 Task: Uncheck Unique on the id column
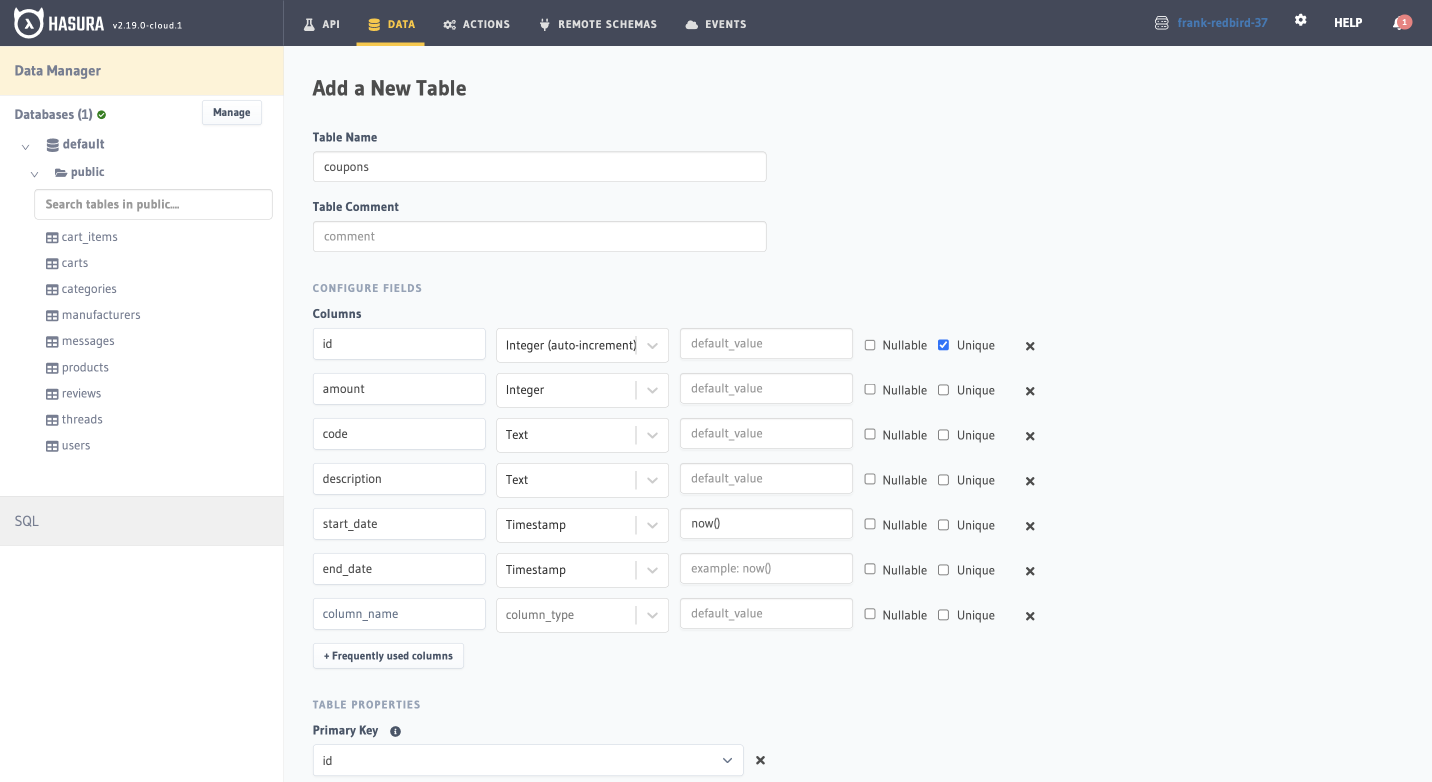point(943,345)
